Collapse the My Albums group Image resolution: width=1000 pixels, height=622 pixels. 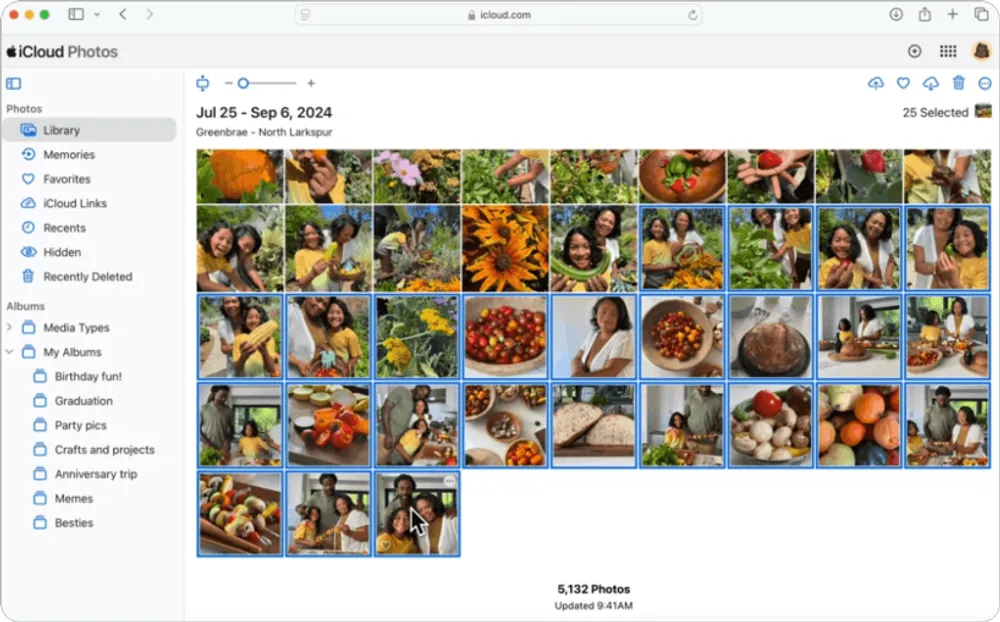click(10, 352)
